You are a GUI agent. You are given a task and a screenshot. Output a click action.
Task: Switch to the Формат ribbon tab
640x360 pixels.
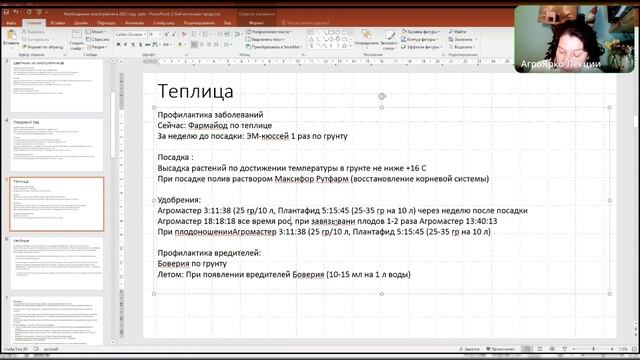[256, 23]
